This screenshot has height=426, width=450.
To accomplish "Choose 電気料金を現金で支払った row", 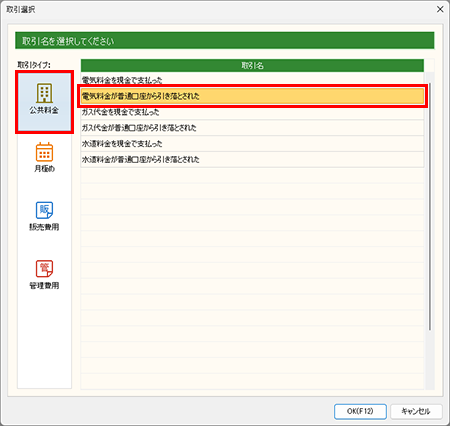I will click(252, 80).
